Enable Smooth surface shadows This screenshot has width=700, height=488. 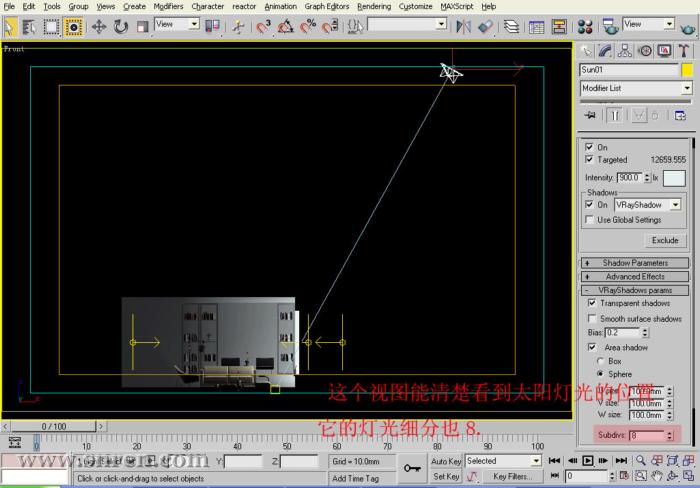click(592, 319)
